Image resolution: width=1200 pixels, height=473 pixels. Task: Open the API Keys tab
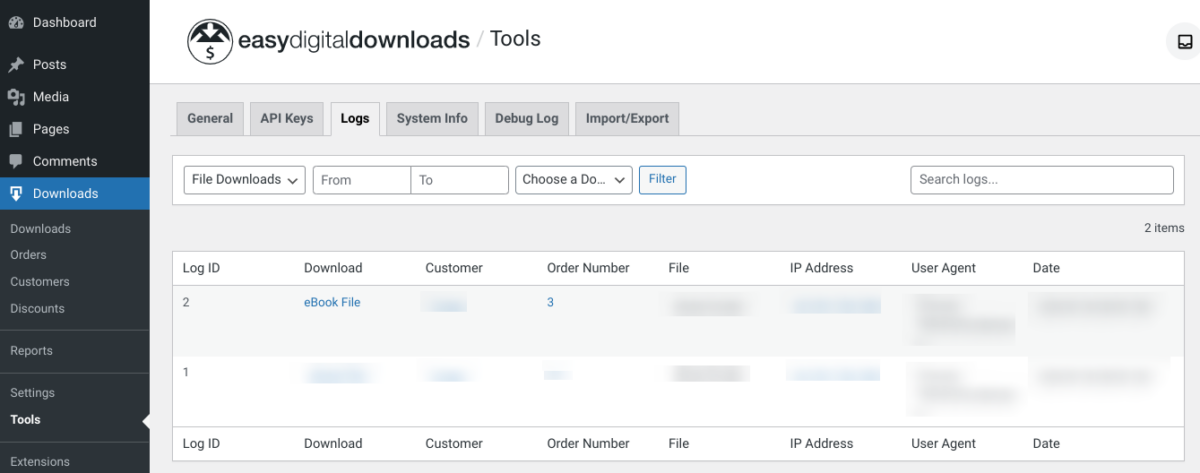[286, 118]
